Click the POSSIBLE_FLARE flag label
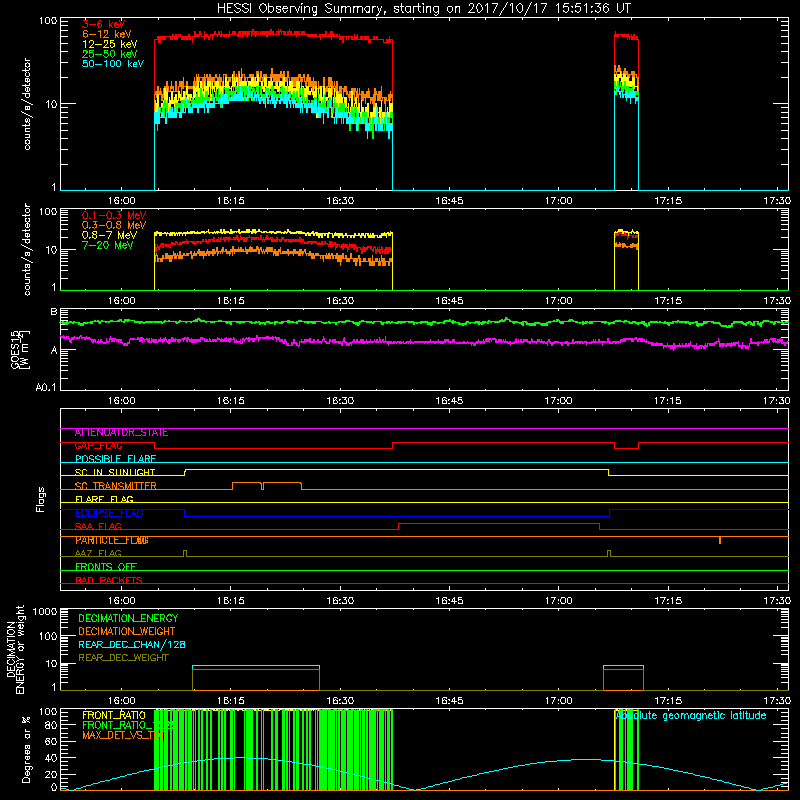The height and width of the screenshot is (800, 800). [115, 459]
